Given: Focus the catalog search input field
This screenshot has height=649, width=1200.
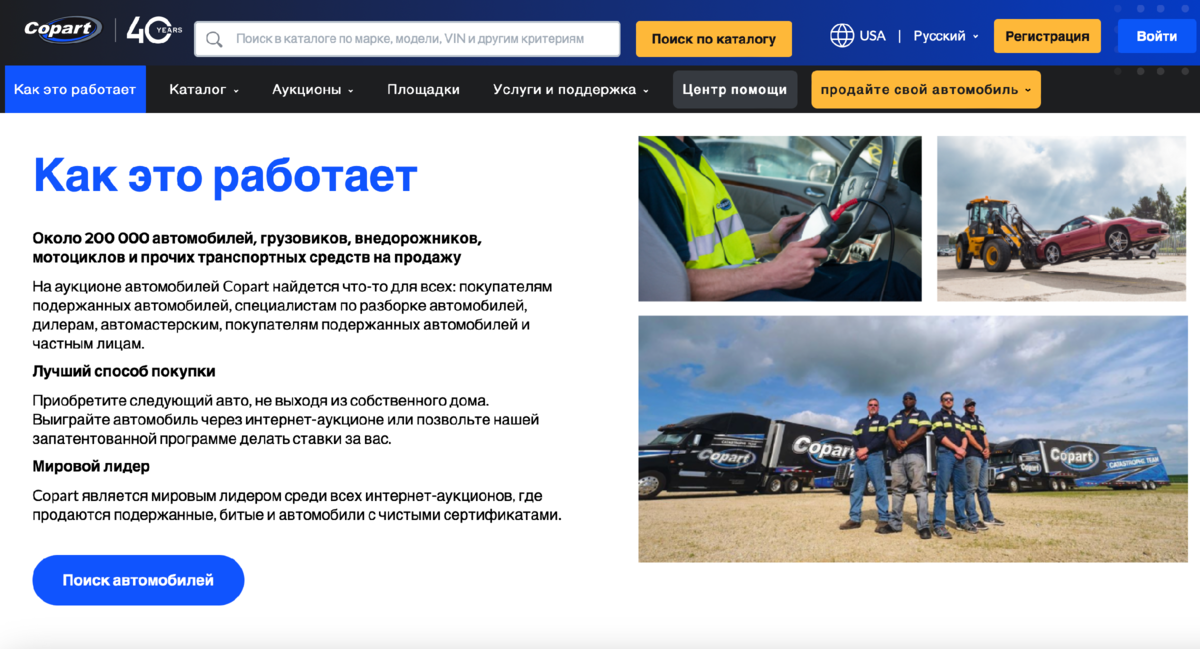Looking at the screenshot, I should 407,39.
